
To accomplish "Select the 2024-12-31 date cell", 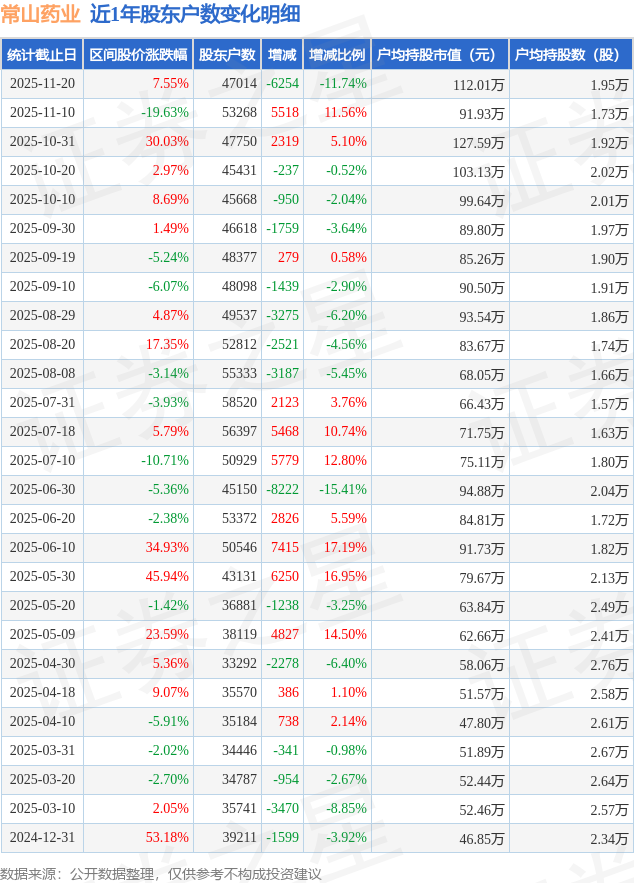I will click(x=42, y=838).
